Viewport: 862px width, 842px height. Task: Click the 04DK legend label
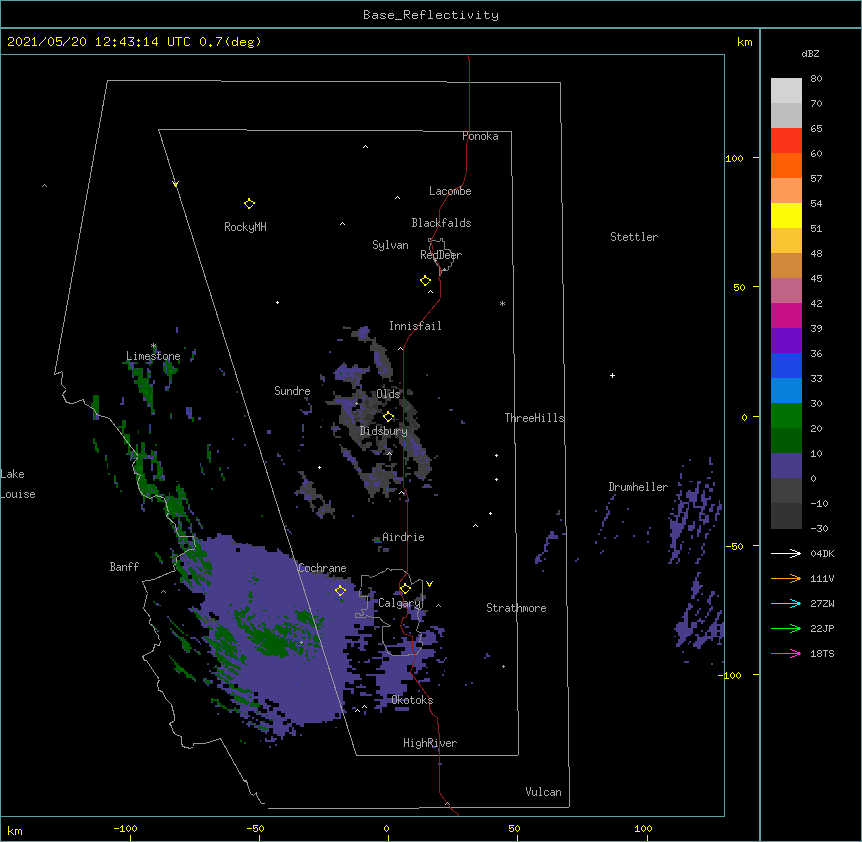(822, 553)
